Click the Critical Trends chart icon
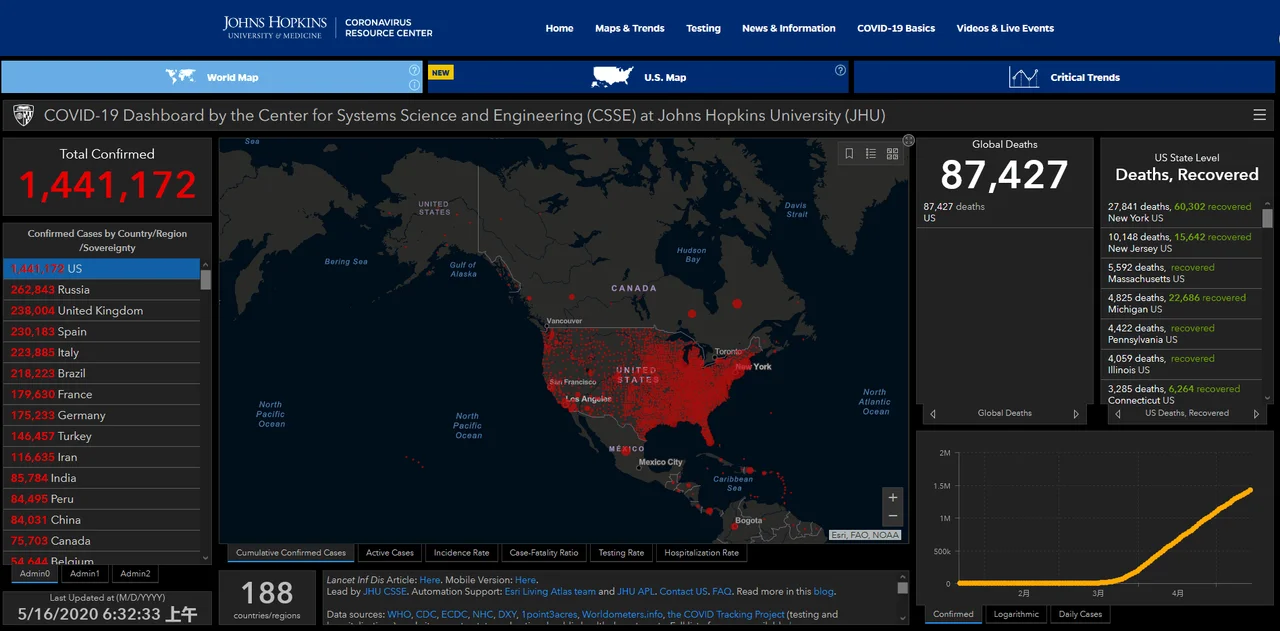The width and height of the screenshot is (1280, 631). (1023, 77)
